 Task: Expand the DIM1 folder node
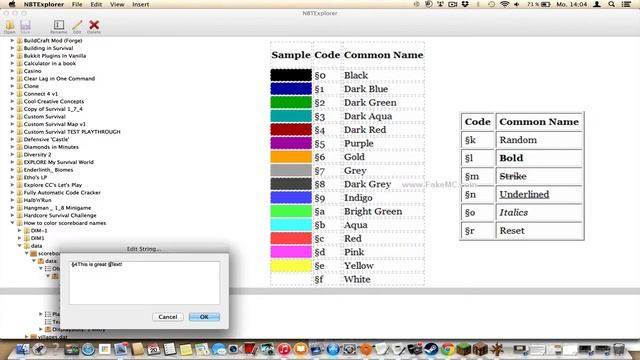click(20, 238)
